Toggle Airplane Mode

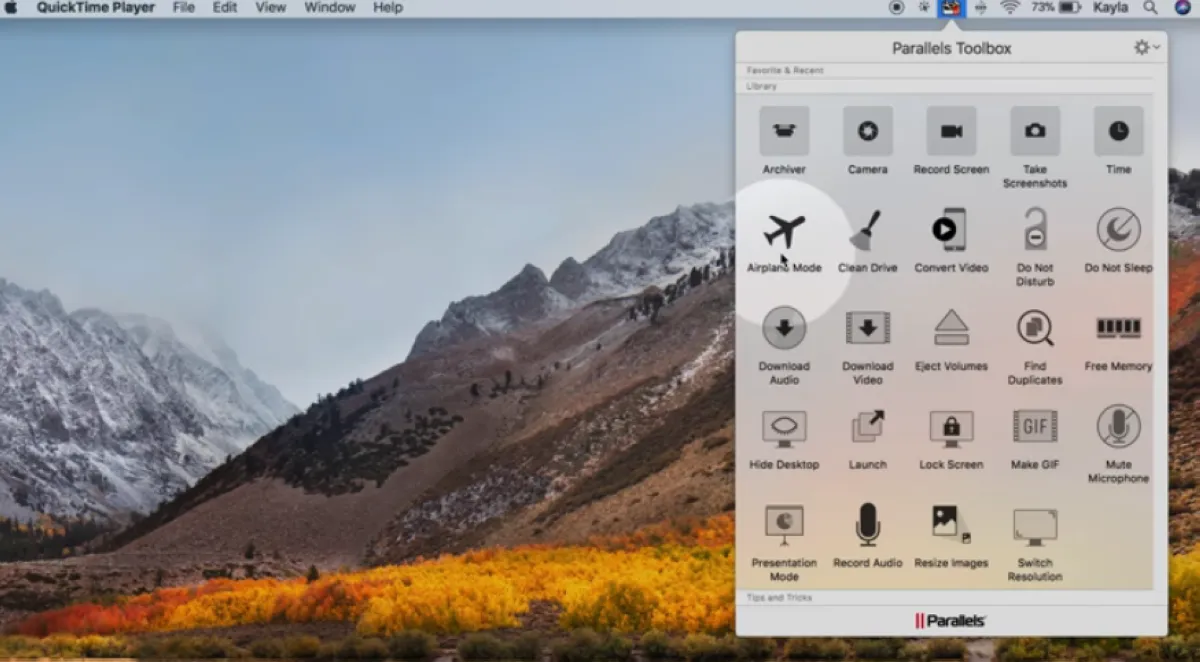pyautogui.click(x=784, y=231)
